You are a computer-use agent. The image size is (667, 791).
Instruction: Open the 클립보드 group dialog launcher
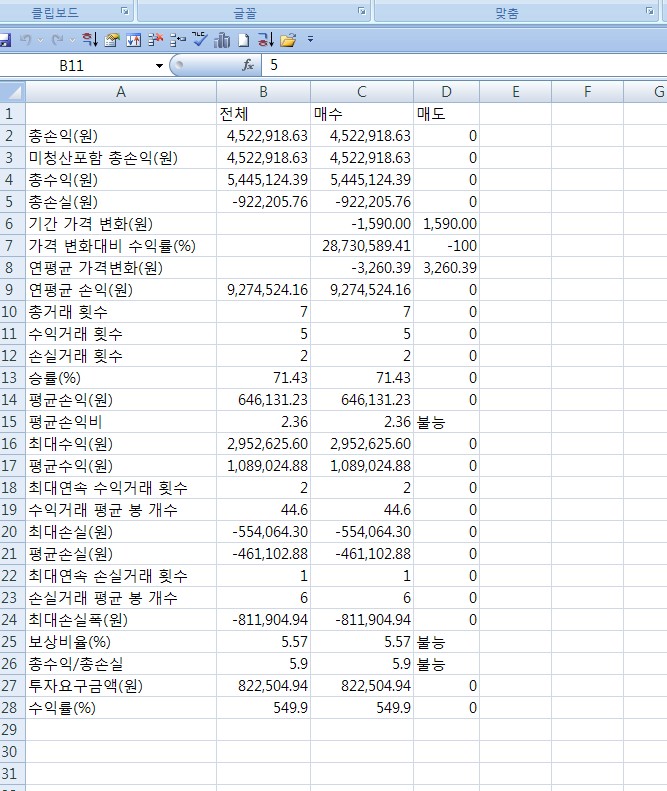pyautogui.click(x=124, y=11)
